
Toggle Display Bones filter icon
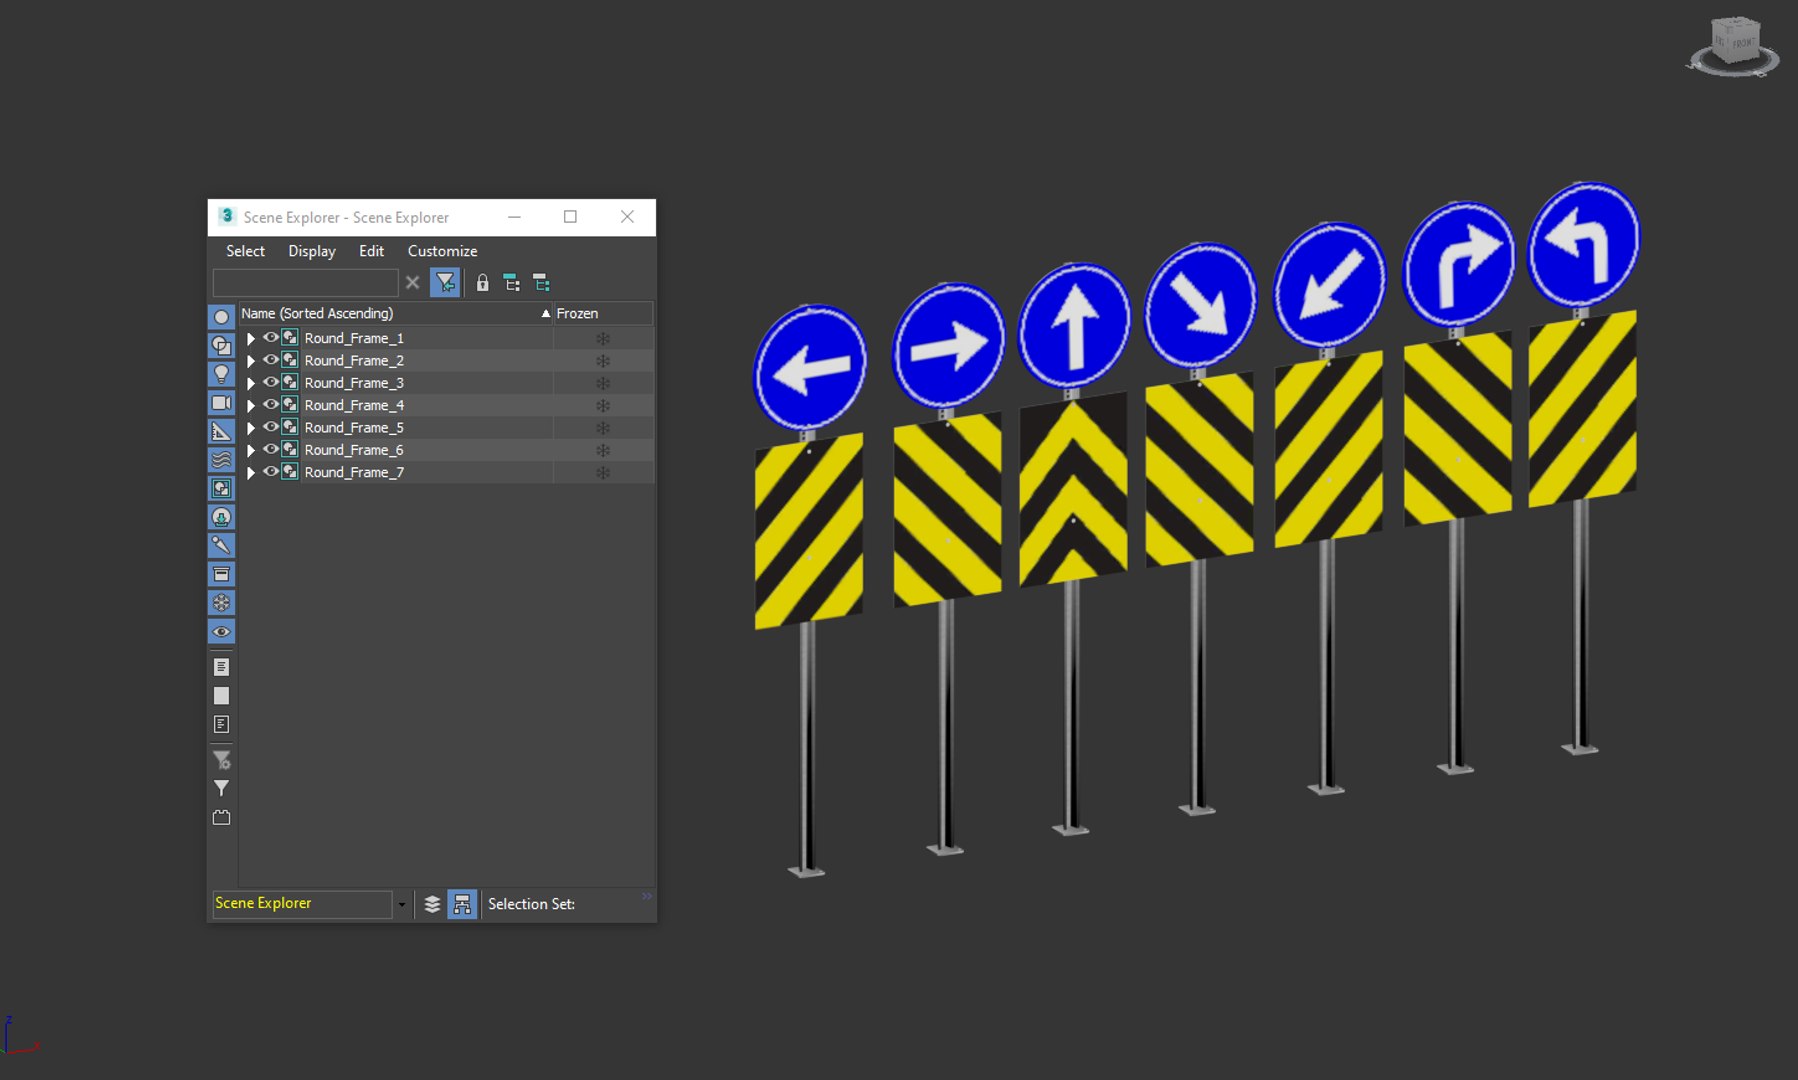221,545
